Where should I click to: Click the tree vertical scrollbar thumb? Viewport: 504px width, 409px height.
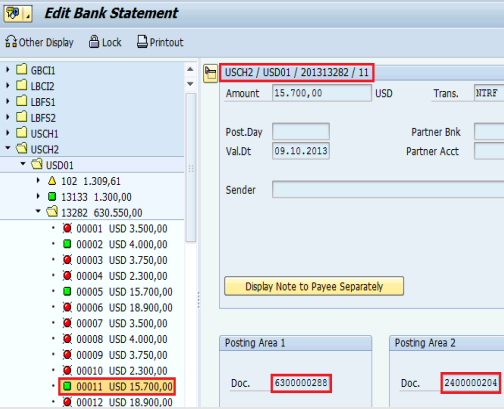[191, 167]
